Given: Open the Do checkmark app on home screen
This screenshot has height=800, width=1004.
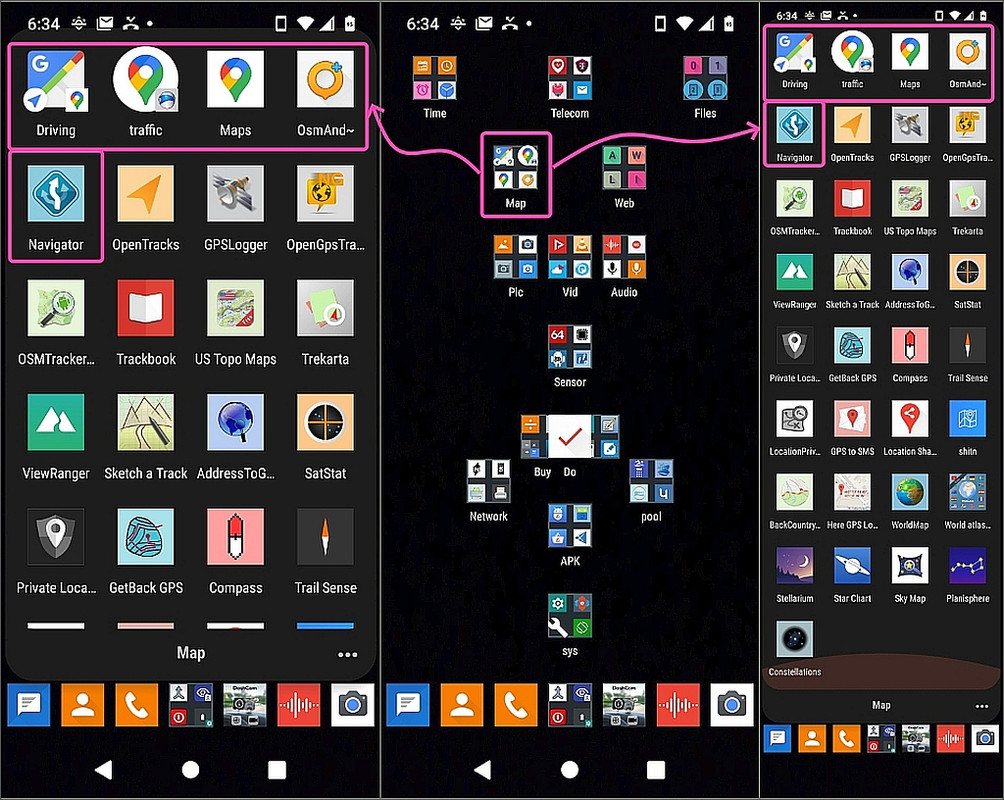Looking at the screenshot, I should pyautogui.click(x=569, y=437).
